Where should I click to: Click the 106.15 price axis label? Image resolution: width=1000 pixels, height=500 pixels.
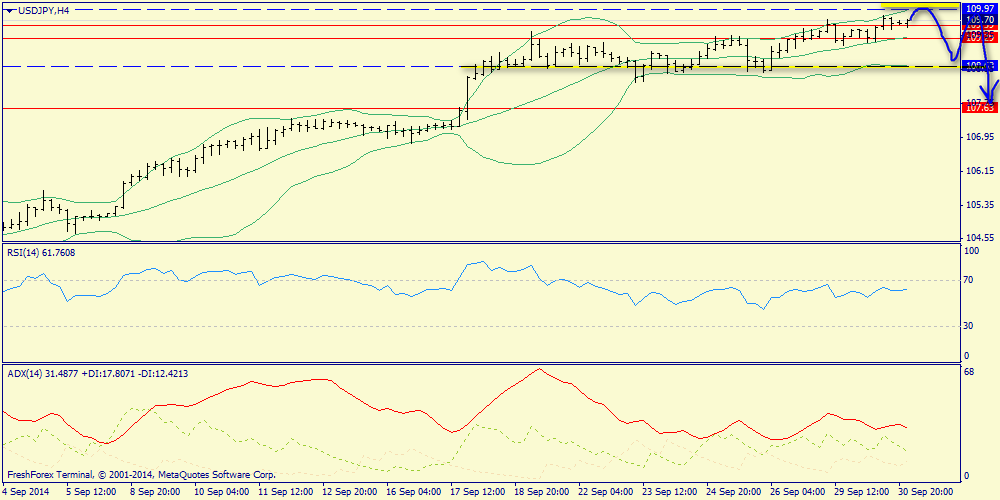981,172
